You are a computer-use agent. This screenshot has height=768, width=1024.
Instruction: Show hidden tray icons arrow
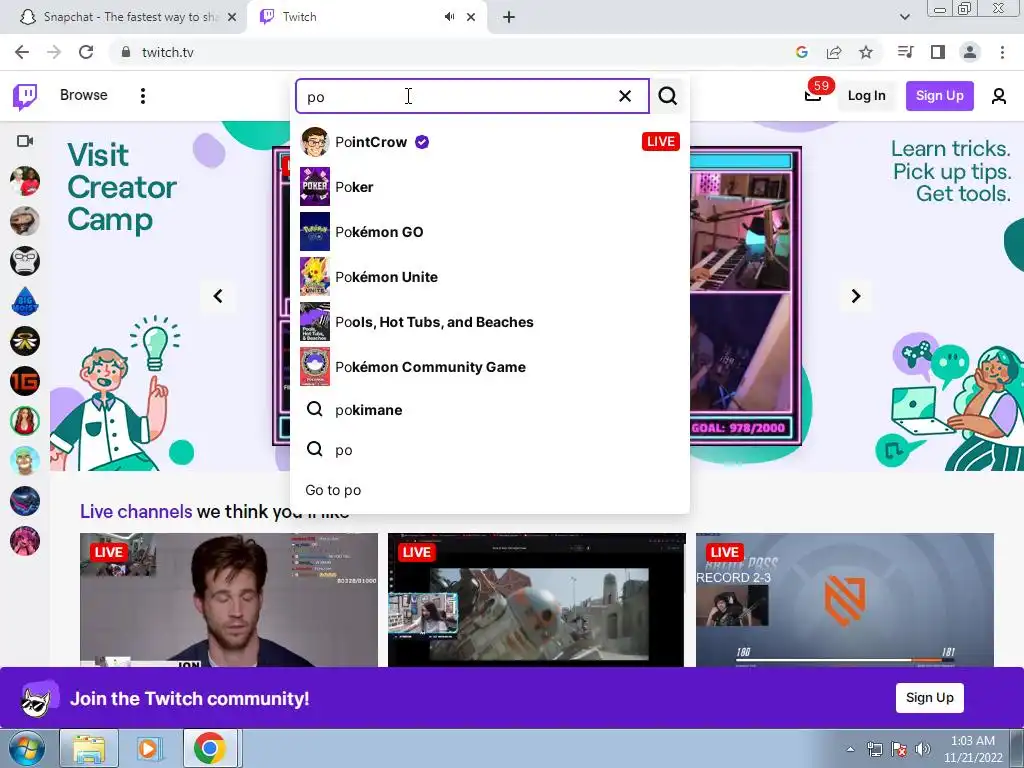[x=850, y=749]
